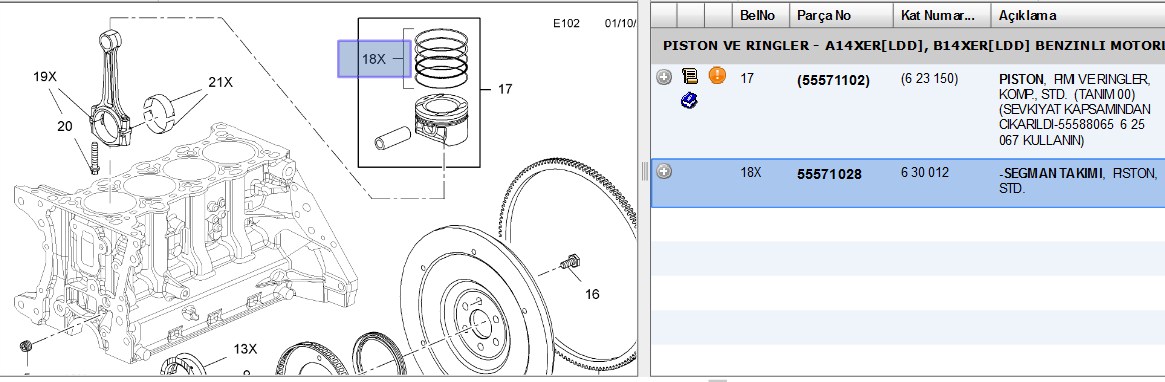The width and height of the screenshot is (1165, 382).
Task: Click the connecting rod drawing
Action: (111, 89)
